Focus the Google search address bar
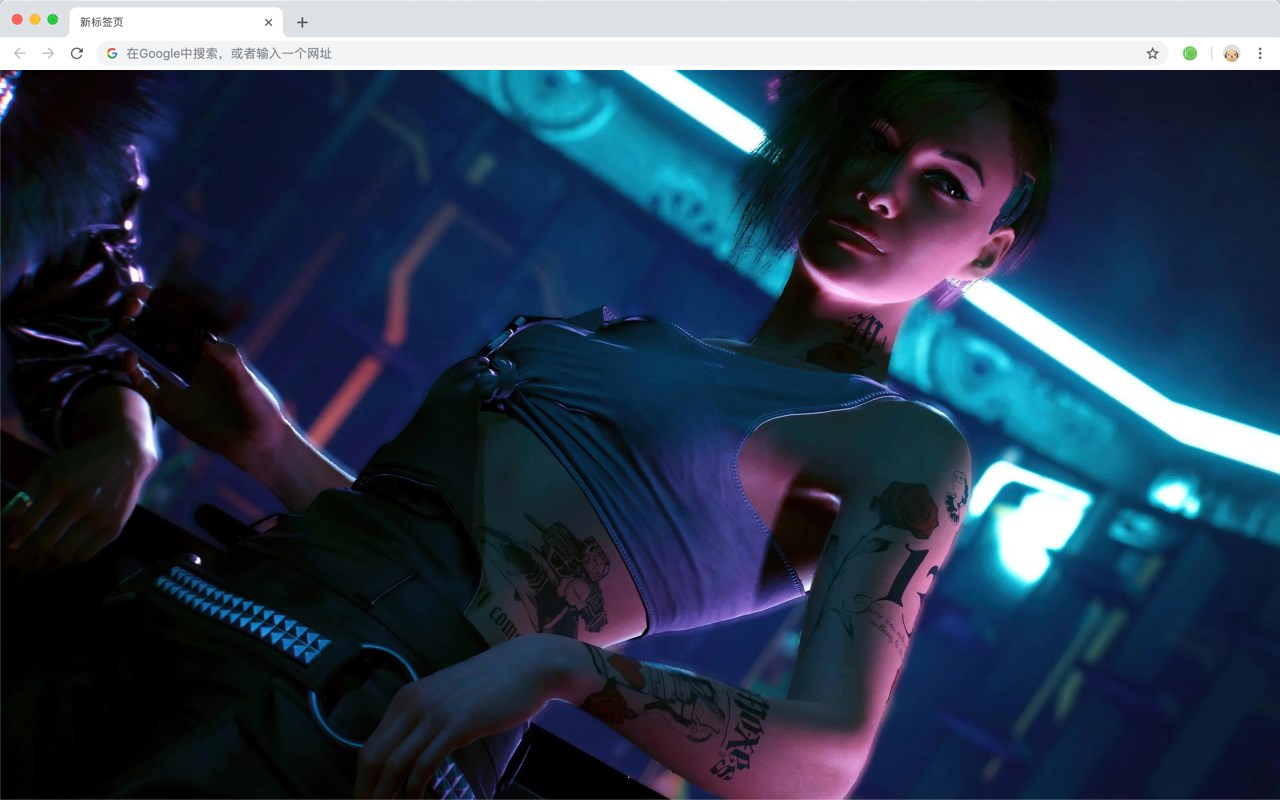The width and height of the screenshot is (1280, 800). pyautogui.click(x=632, y=53)
